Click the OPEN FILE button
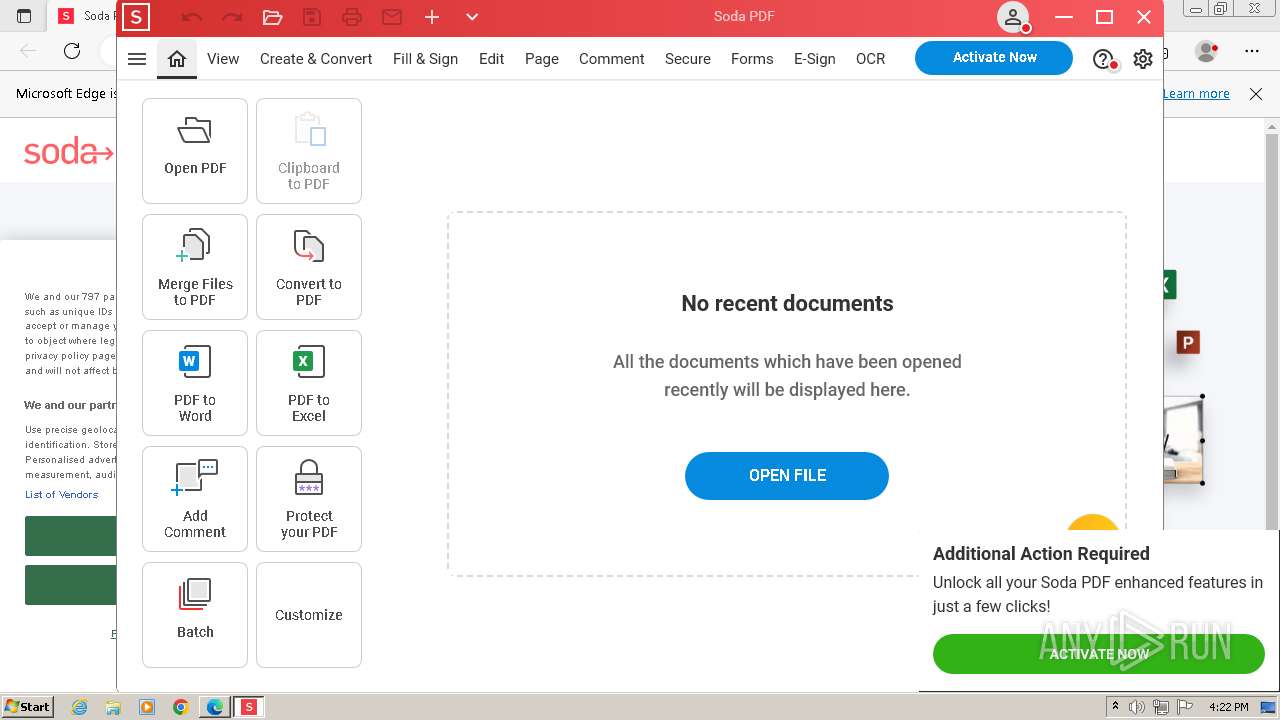 coord(787,476)
